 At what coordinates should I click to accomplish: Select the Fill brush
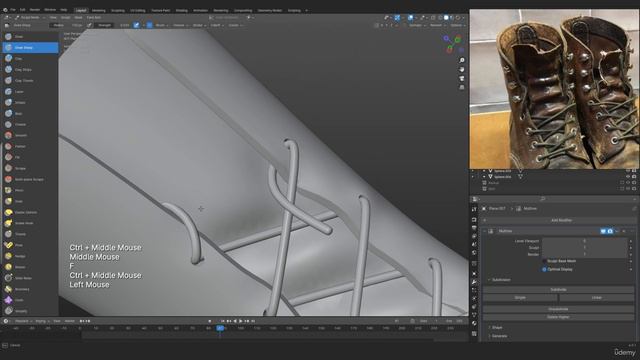pyautogui.click(x=31, y=157)
